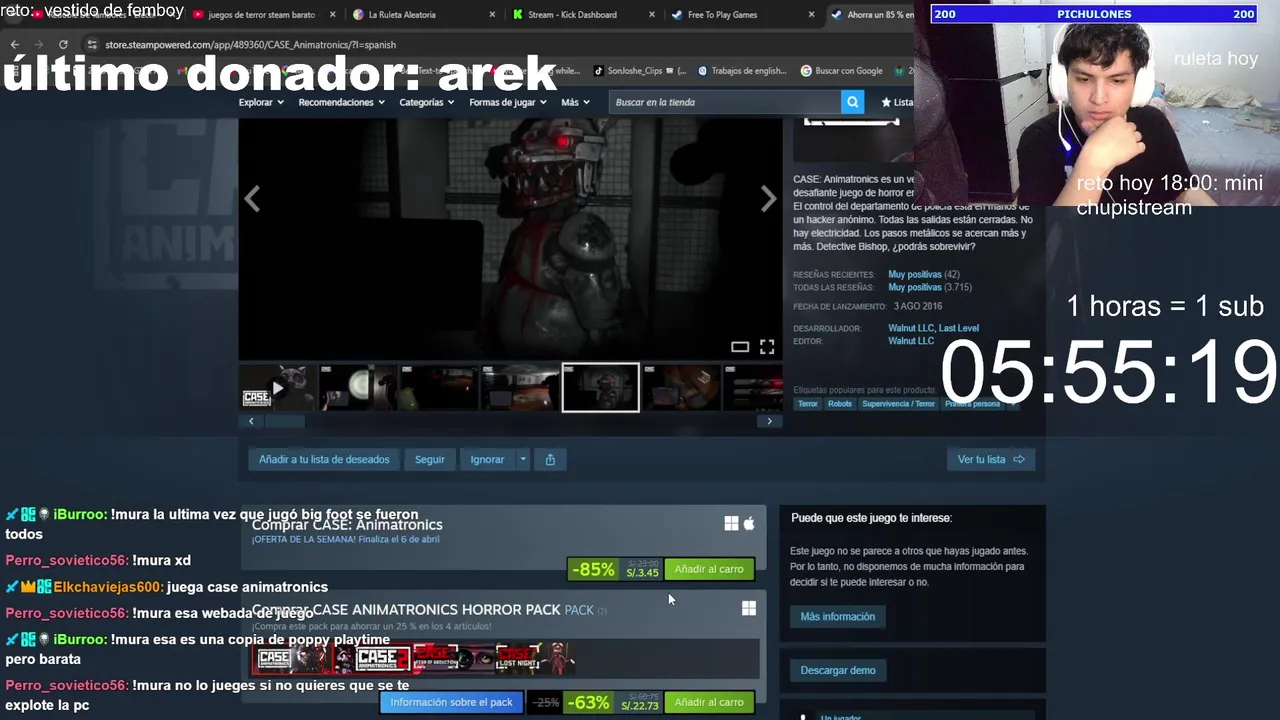This screenshot has height=720, width=1280.
Task: Expand the Formas de jugar dropdown
Action: (x=508, y=102)
